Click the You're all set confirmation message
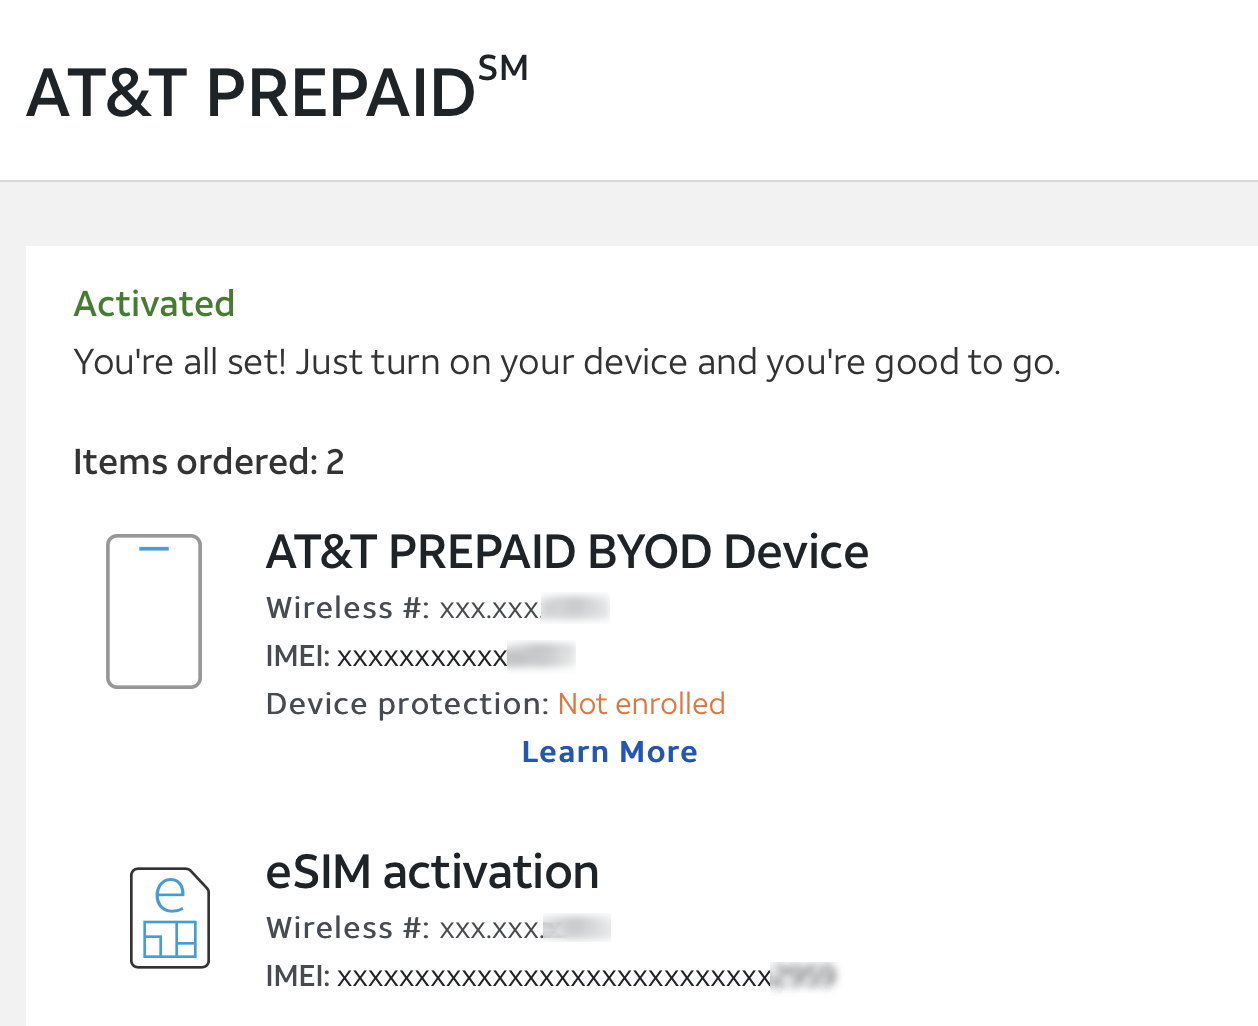This screenshot has height=1026, width=1258. tap(567, 362)
